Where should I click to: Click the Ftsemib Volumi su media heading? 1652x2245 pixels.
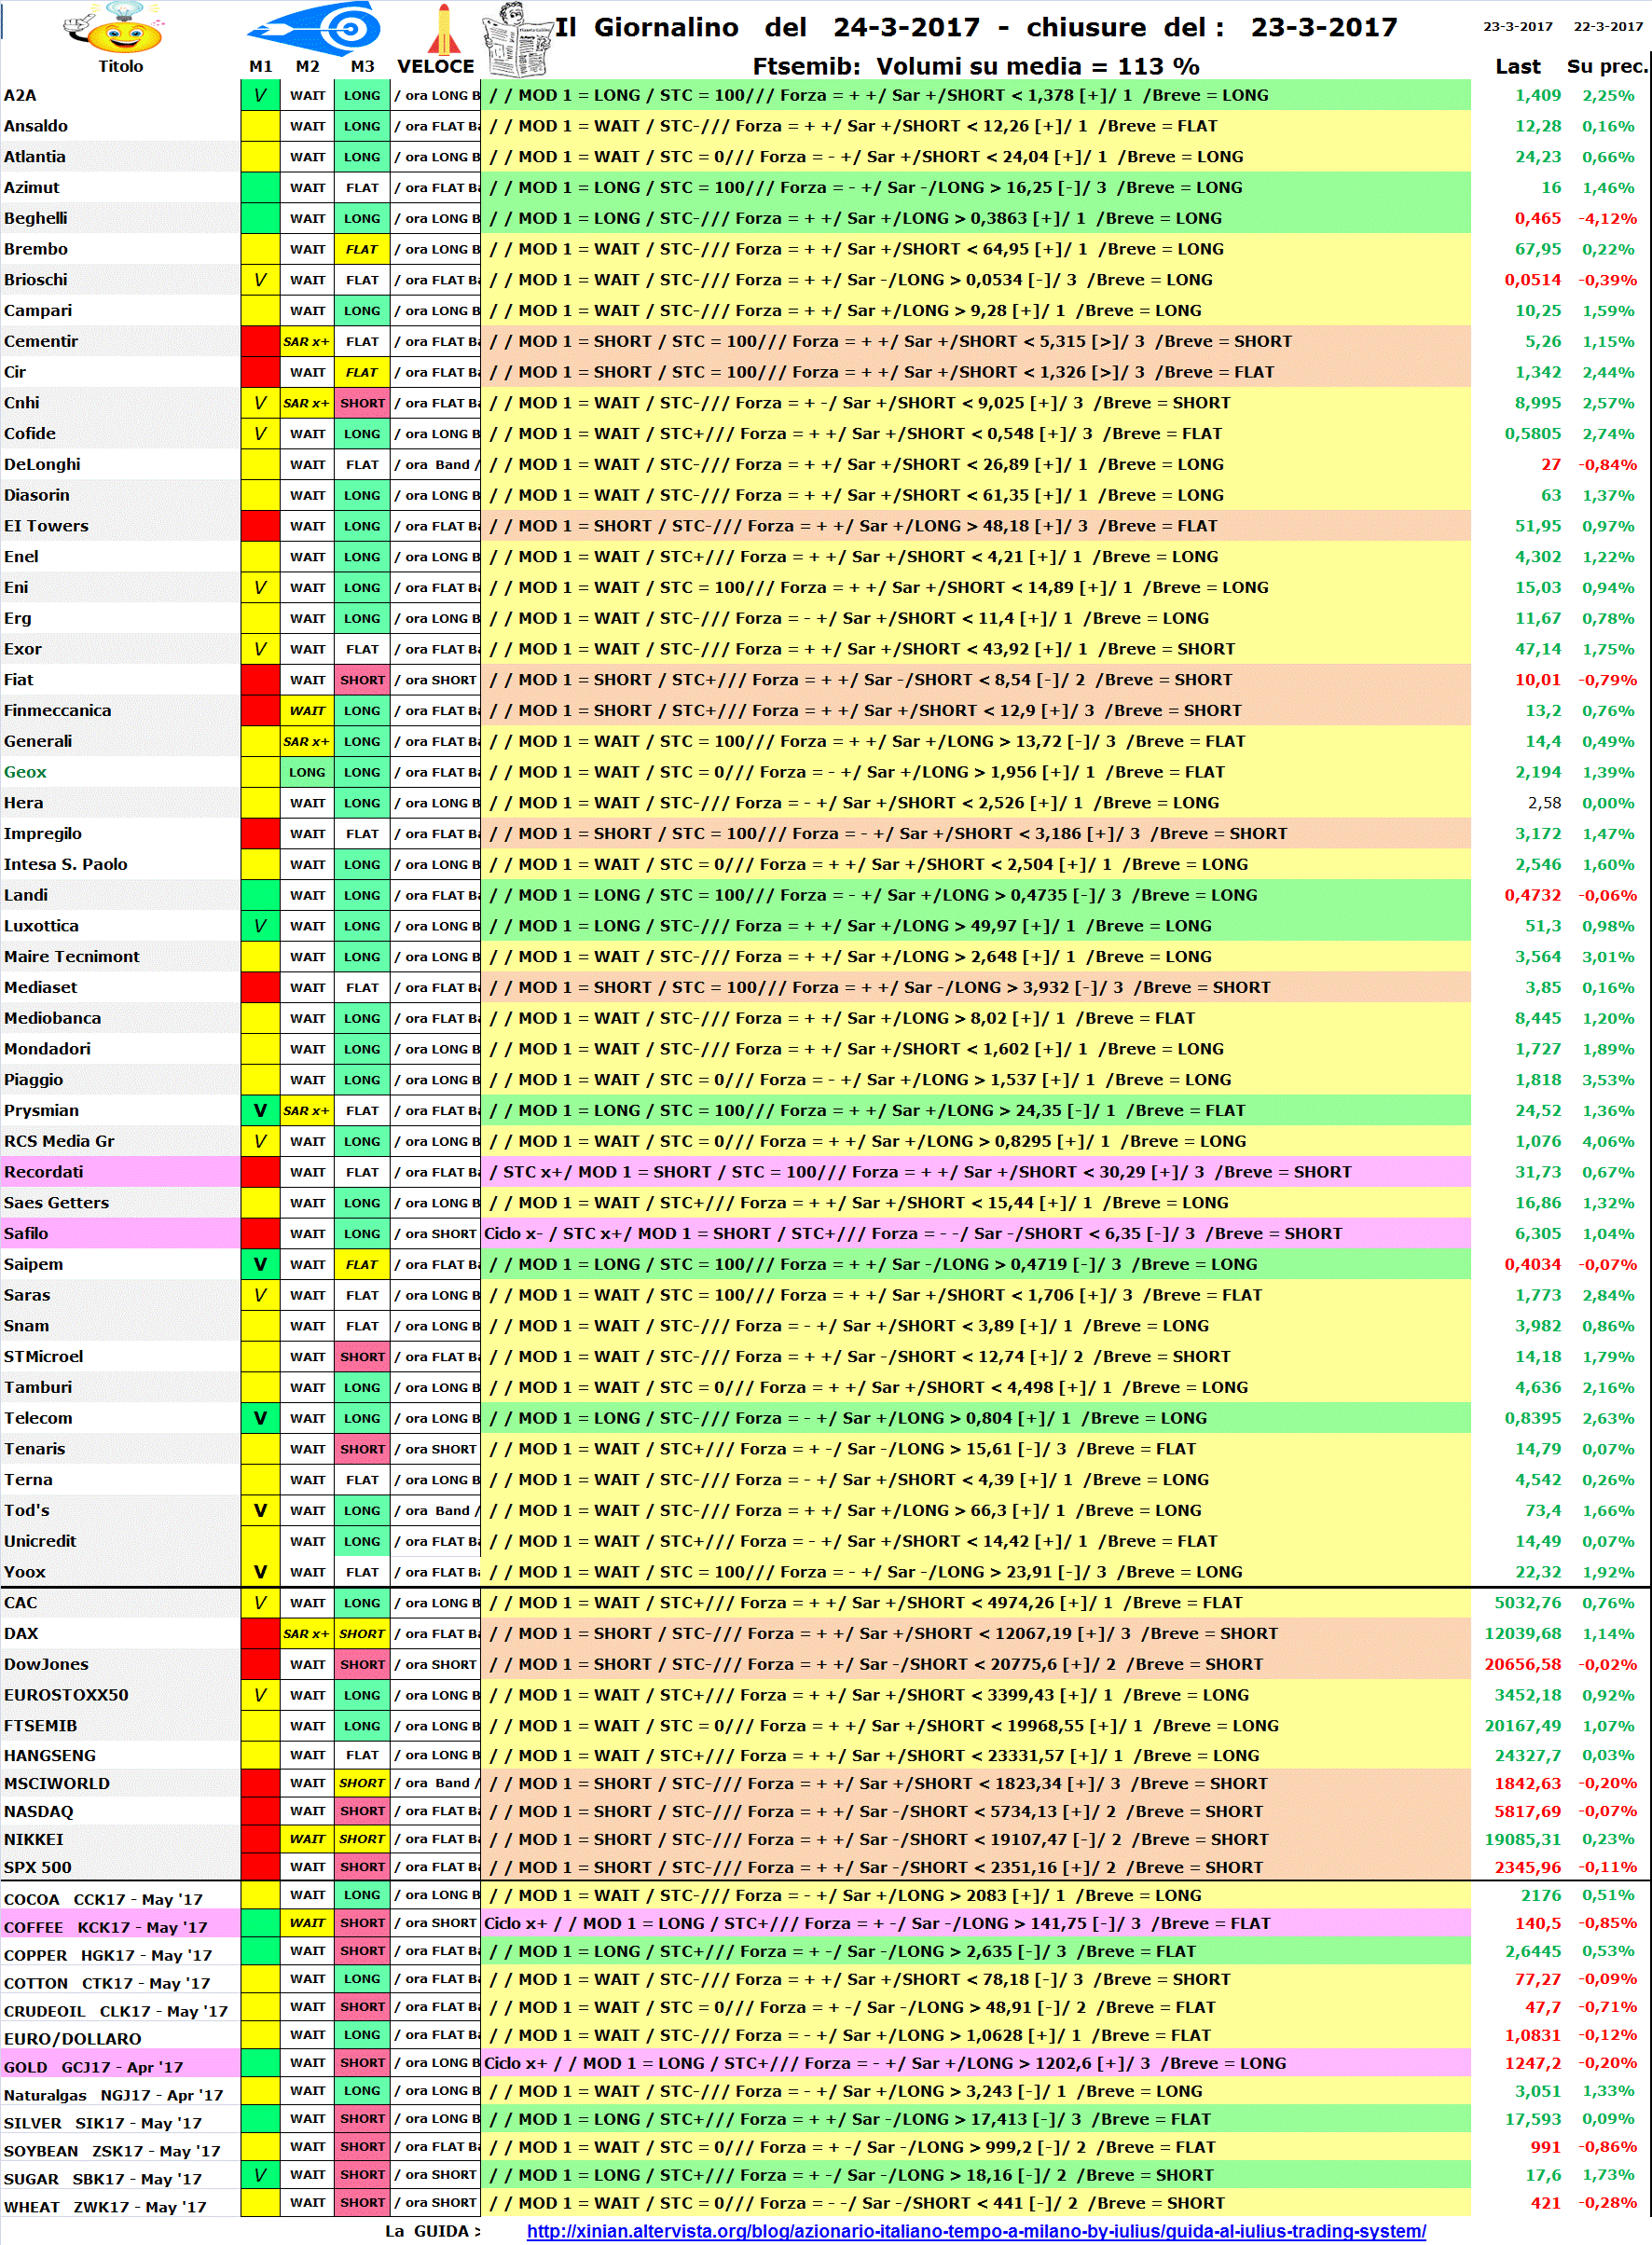click(x=975, y=66)
